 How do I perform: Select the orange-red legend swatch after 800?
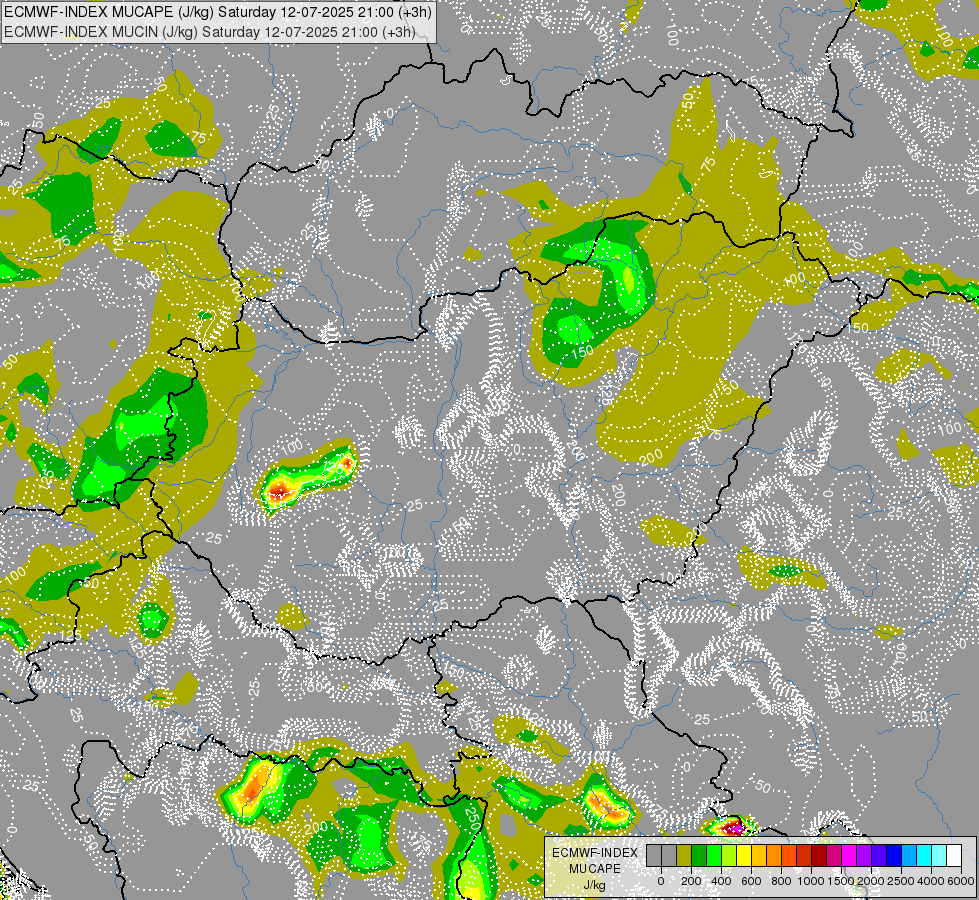point(789,856)
